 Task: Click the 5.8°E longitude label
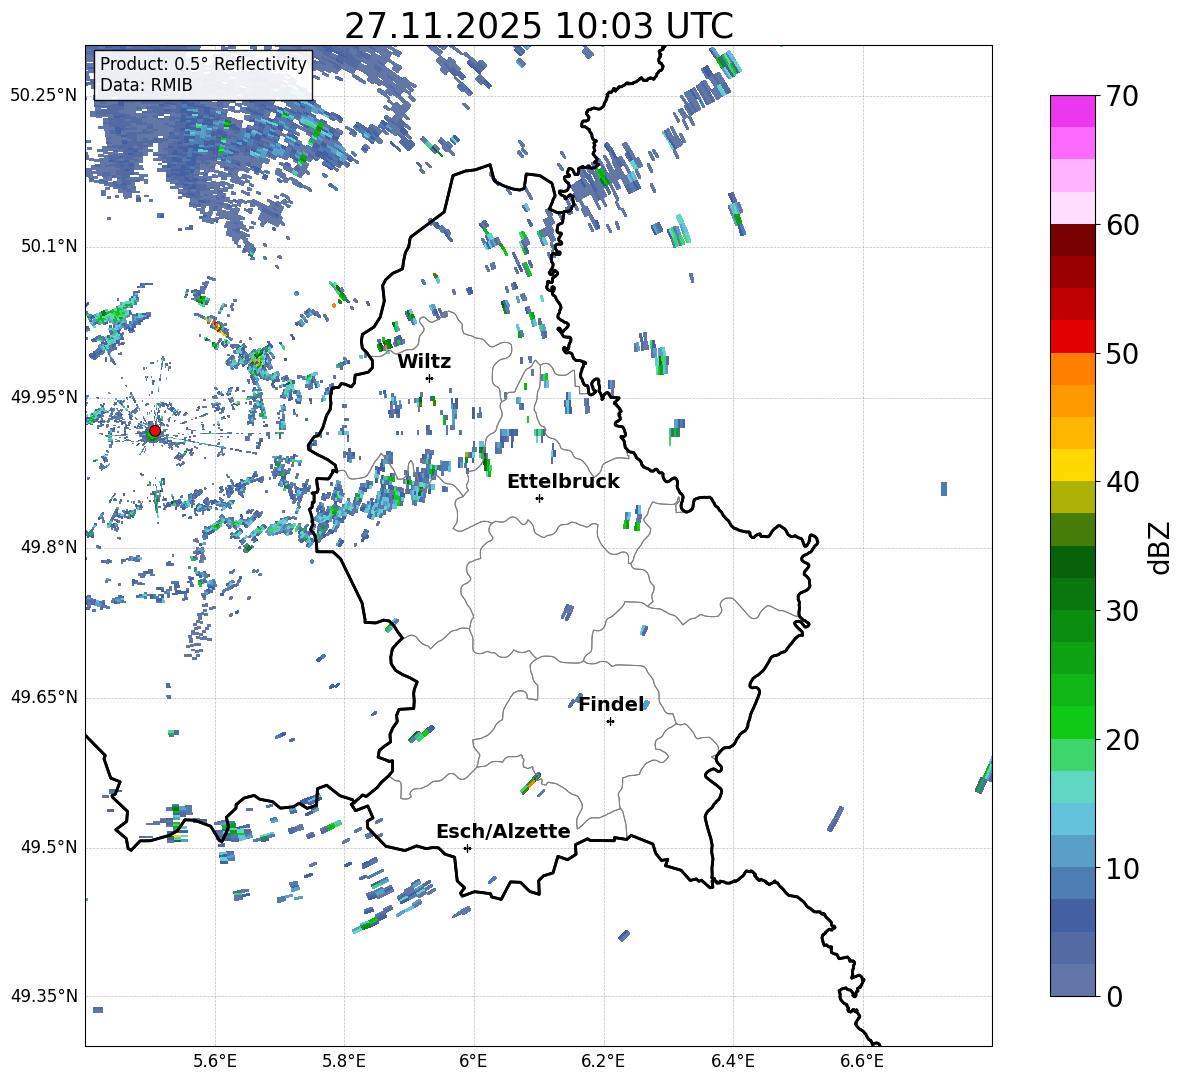[x=344, y=1061]
